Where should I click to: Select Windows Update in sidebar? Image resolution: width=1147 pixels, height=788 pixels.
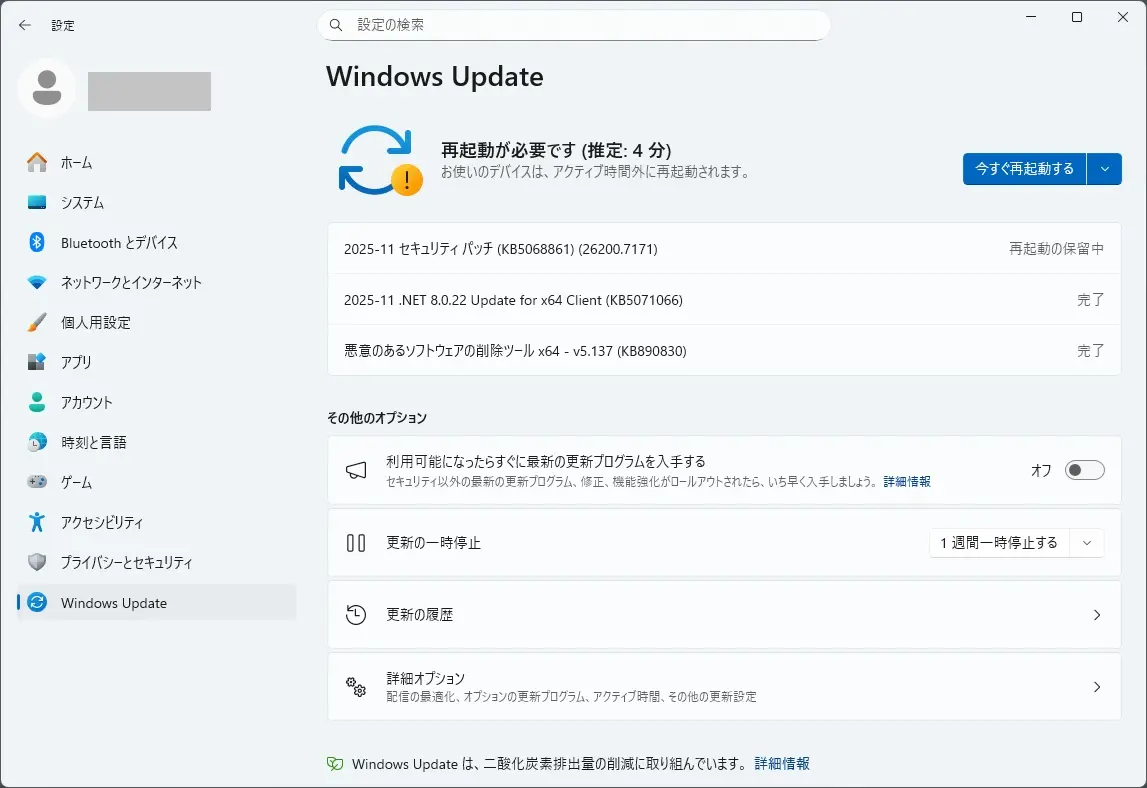tap(113, 603)
